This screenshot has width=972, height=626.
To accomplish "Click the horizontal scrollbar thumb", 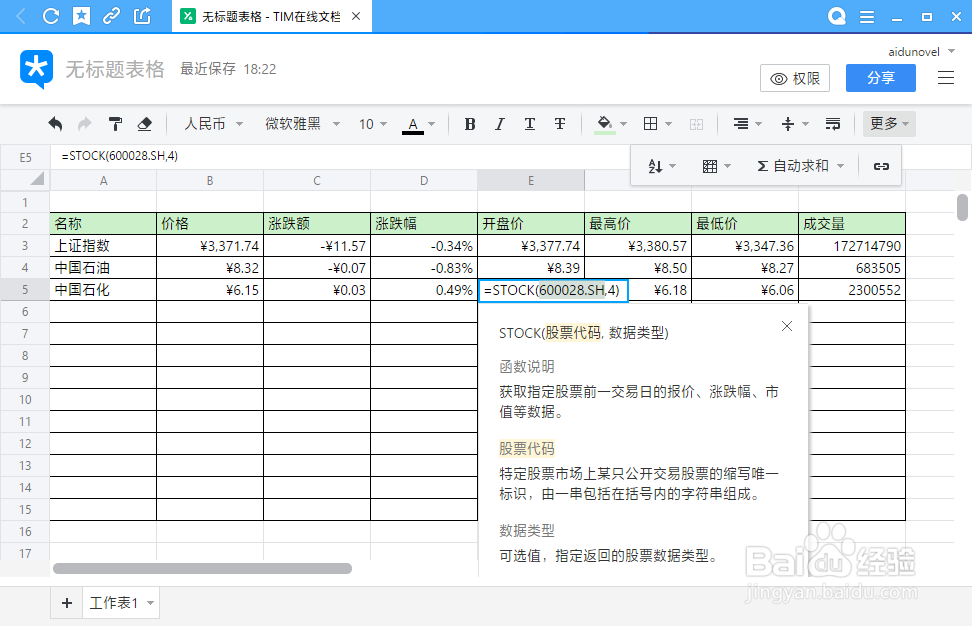I will 202,568.
